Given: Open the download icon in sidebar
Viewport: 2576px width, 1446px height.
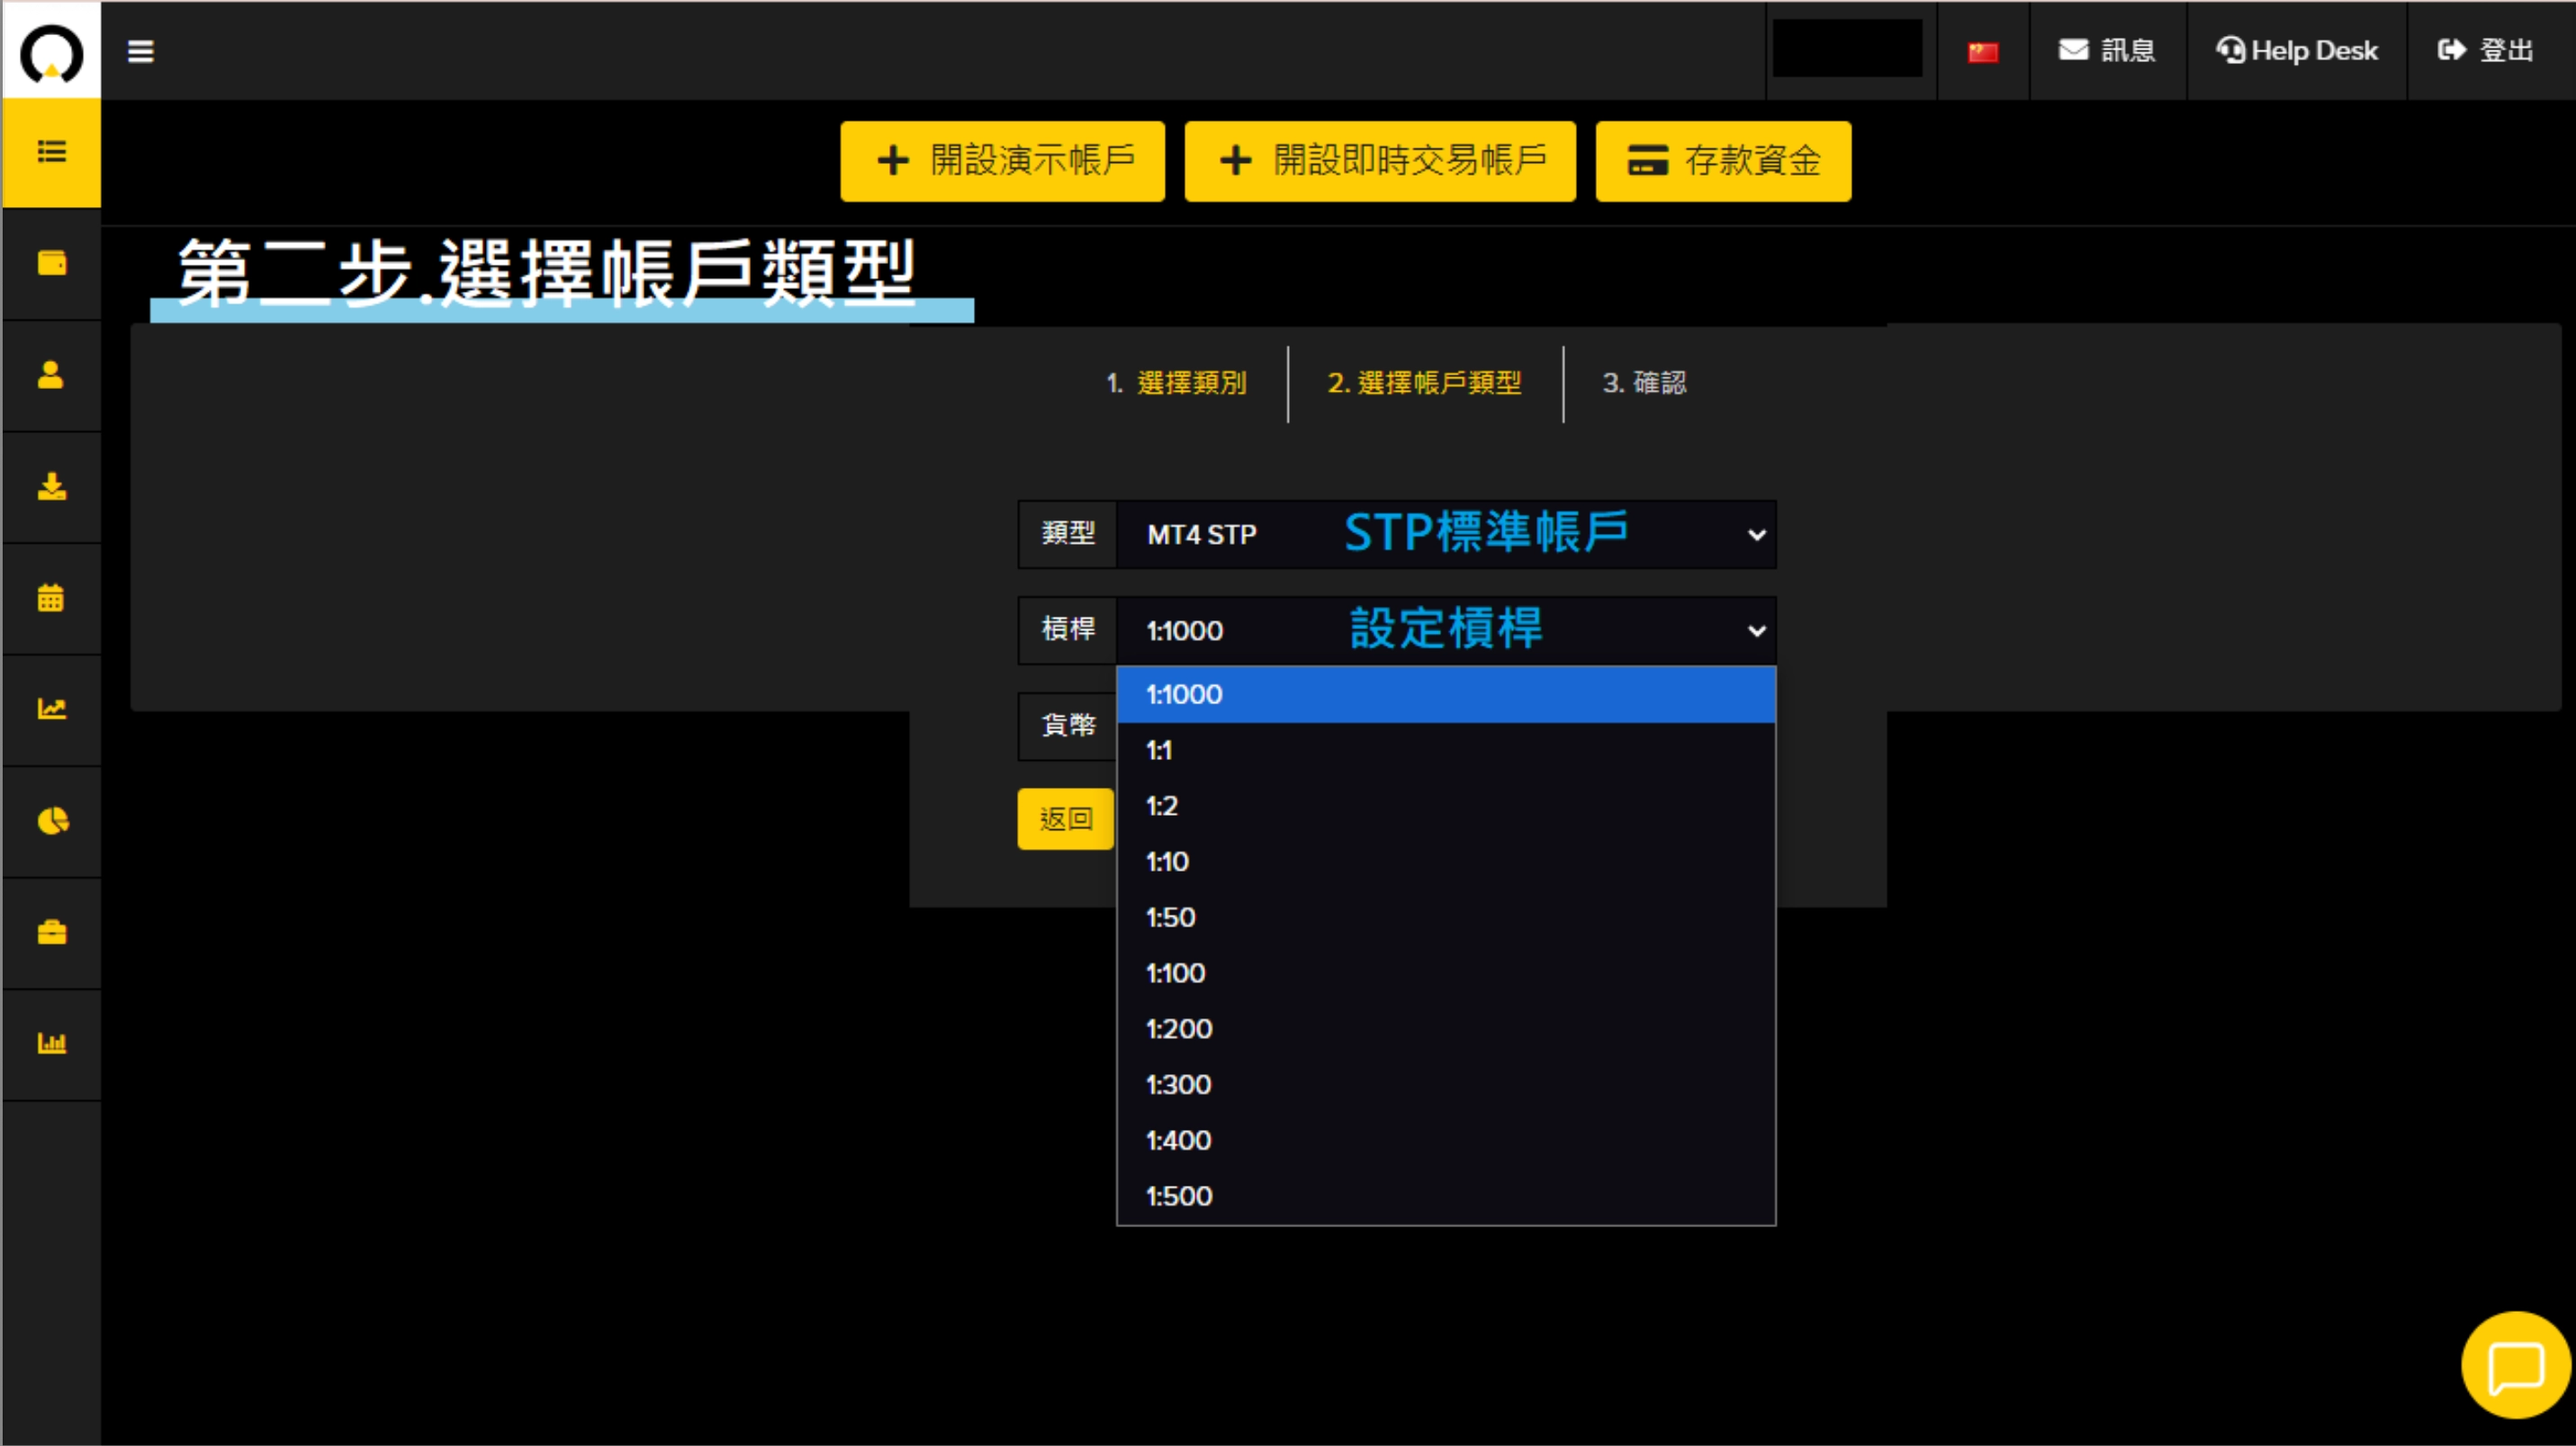Looking at the screenshot, I should point(51,487).
